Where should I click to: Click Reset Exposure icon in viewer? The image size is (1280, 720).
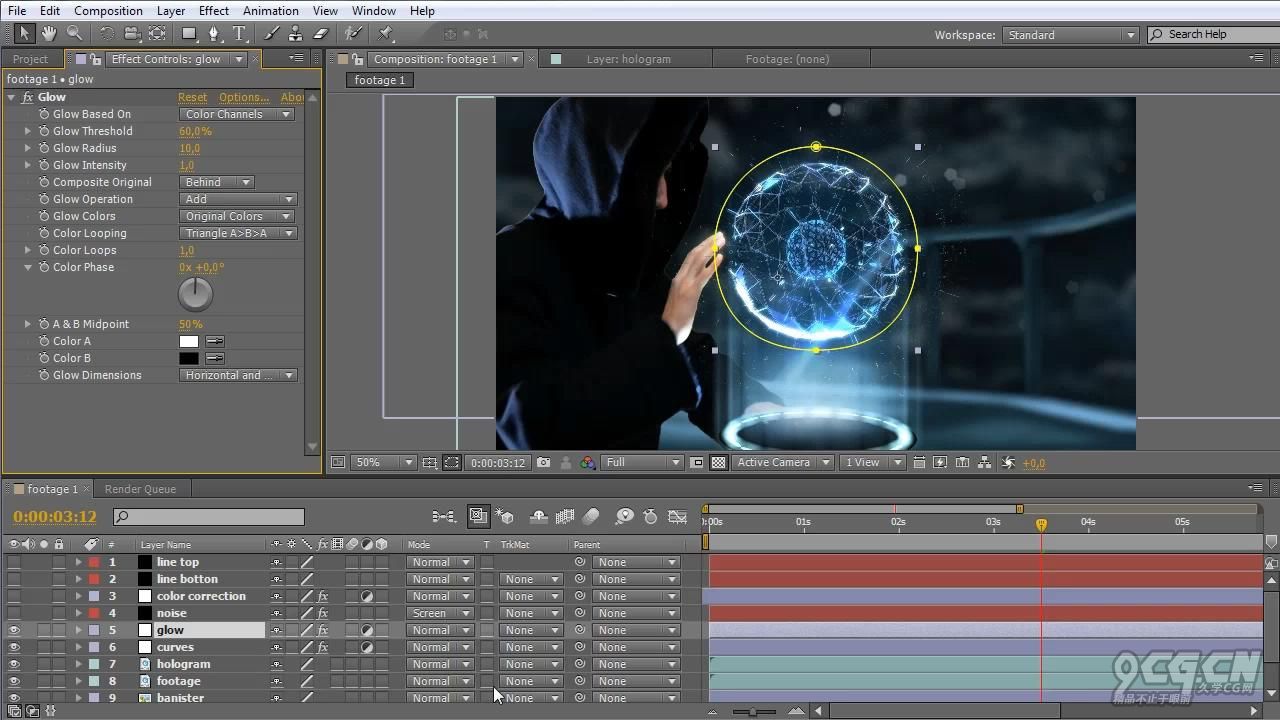click(1008, 463)
